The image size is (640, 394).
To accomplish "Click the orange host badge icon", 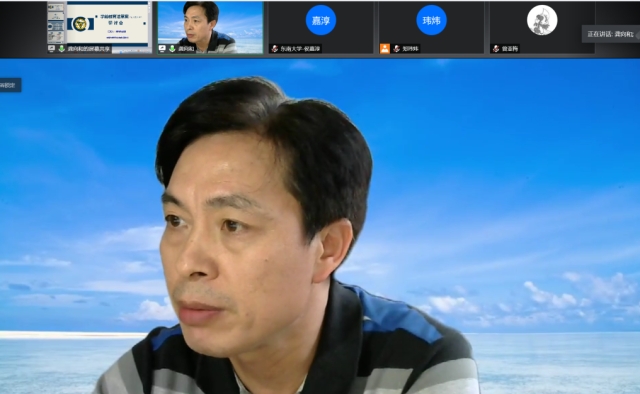I will [385, 49].
